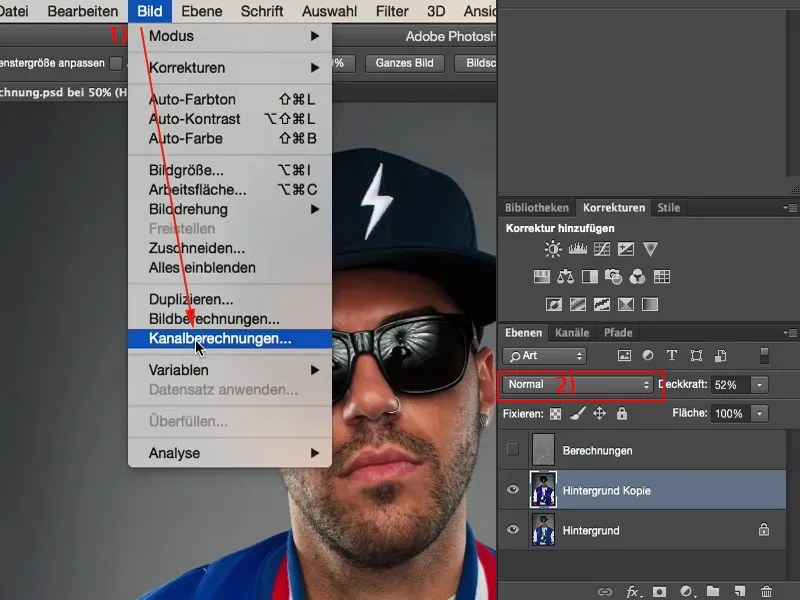The width and height of the screenshot is (800, 600).
Task: Add a Vibrance adjustment
Action: point(650,249)
